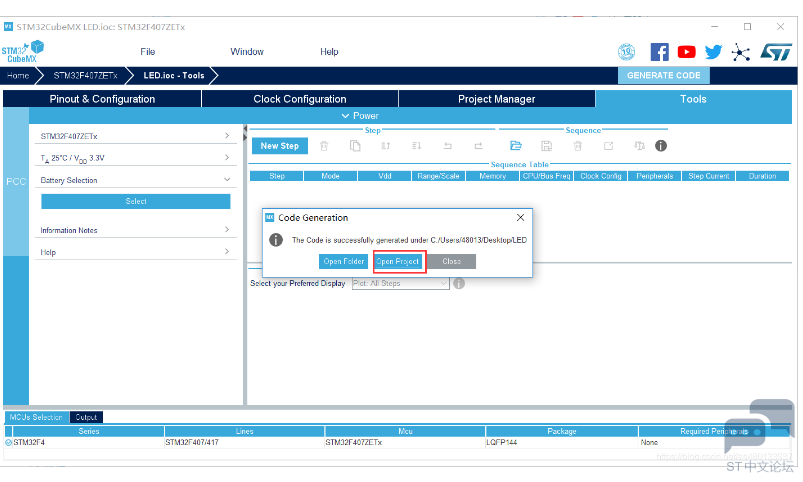Screen dimensions: 803x482
Task: Switch to the Clock Configuration tab
Action: pos(300,99)
